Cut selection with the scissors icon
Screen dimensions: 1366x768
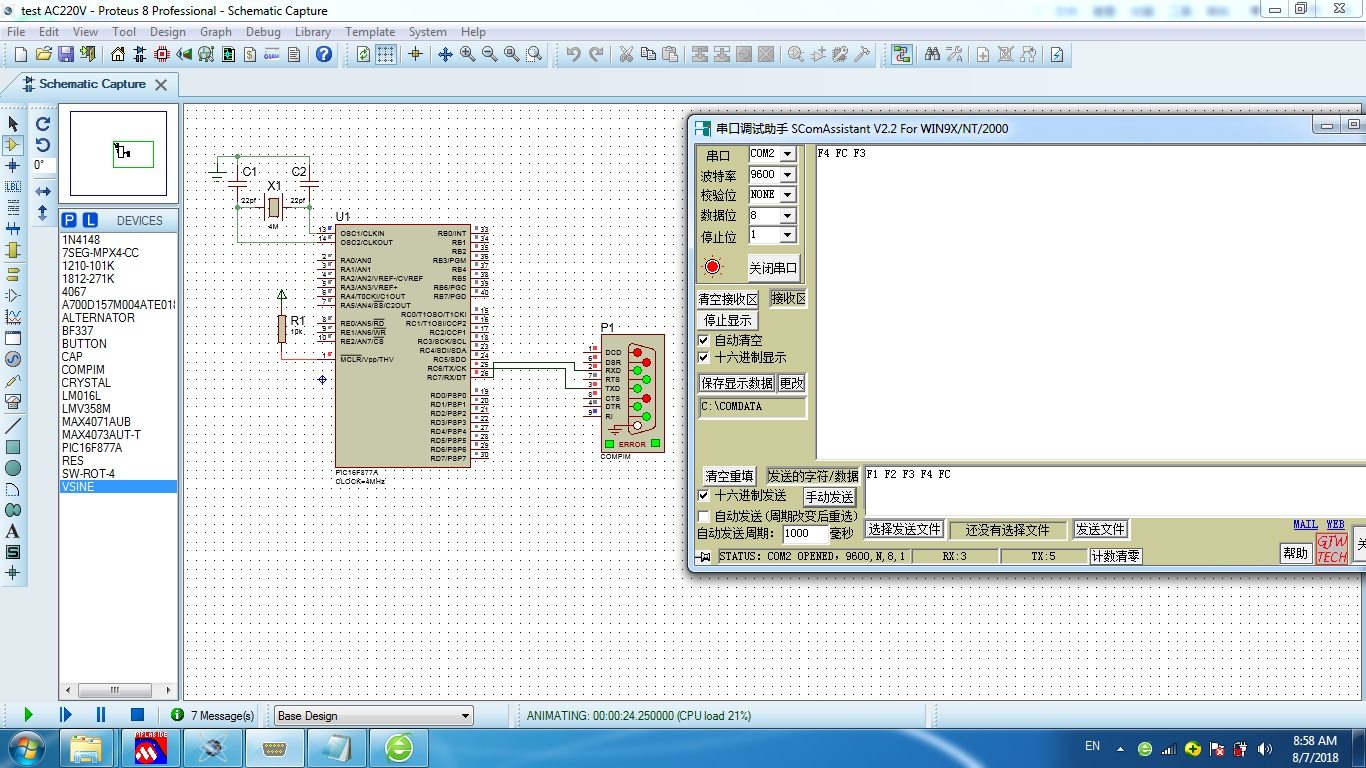[x=626, y=54]
